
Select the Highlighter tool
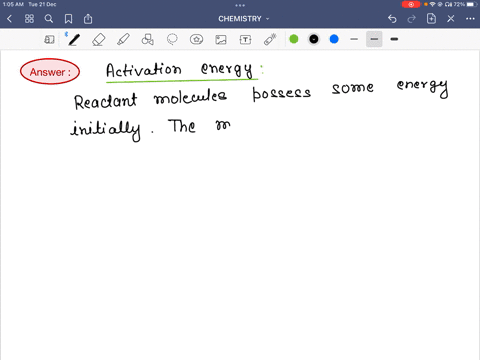click(x=123, y=40)
